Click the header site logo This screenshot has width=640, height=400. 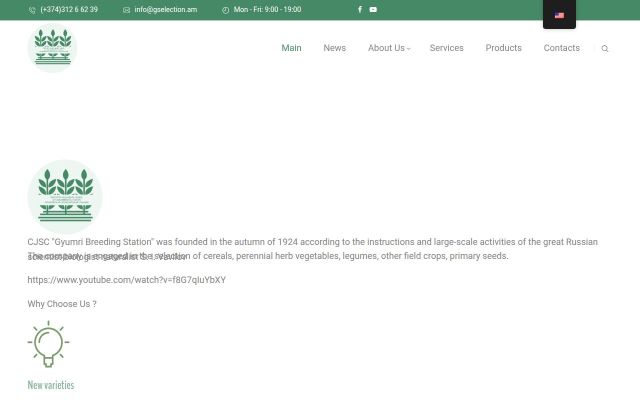(52, 48)
